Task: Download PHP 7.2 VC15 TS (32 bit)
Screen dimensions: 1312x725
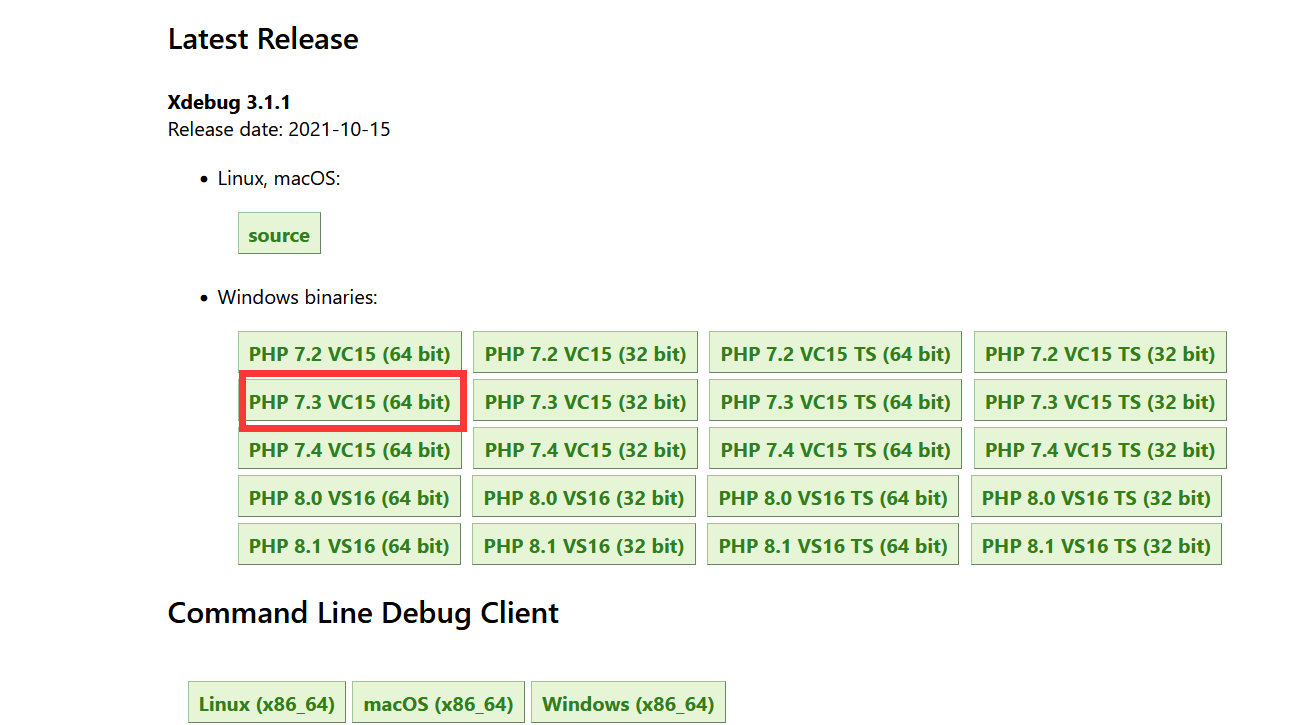Action: coord(1100,353)
